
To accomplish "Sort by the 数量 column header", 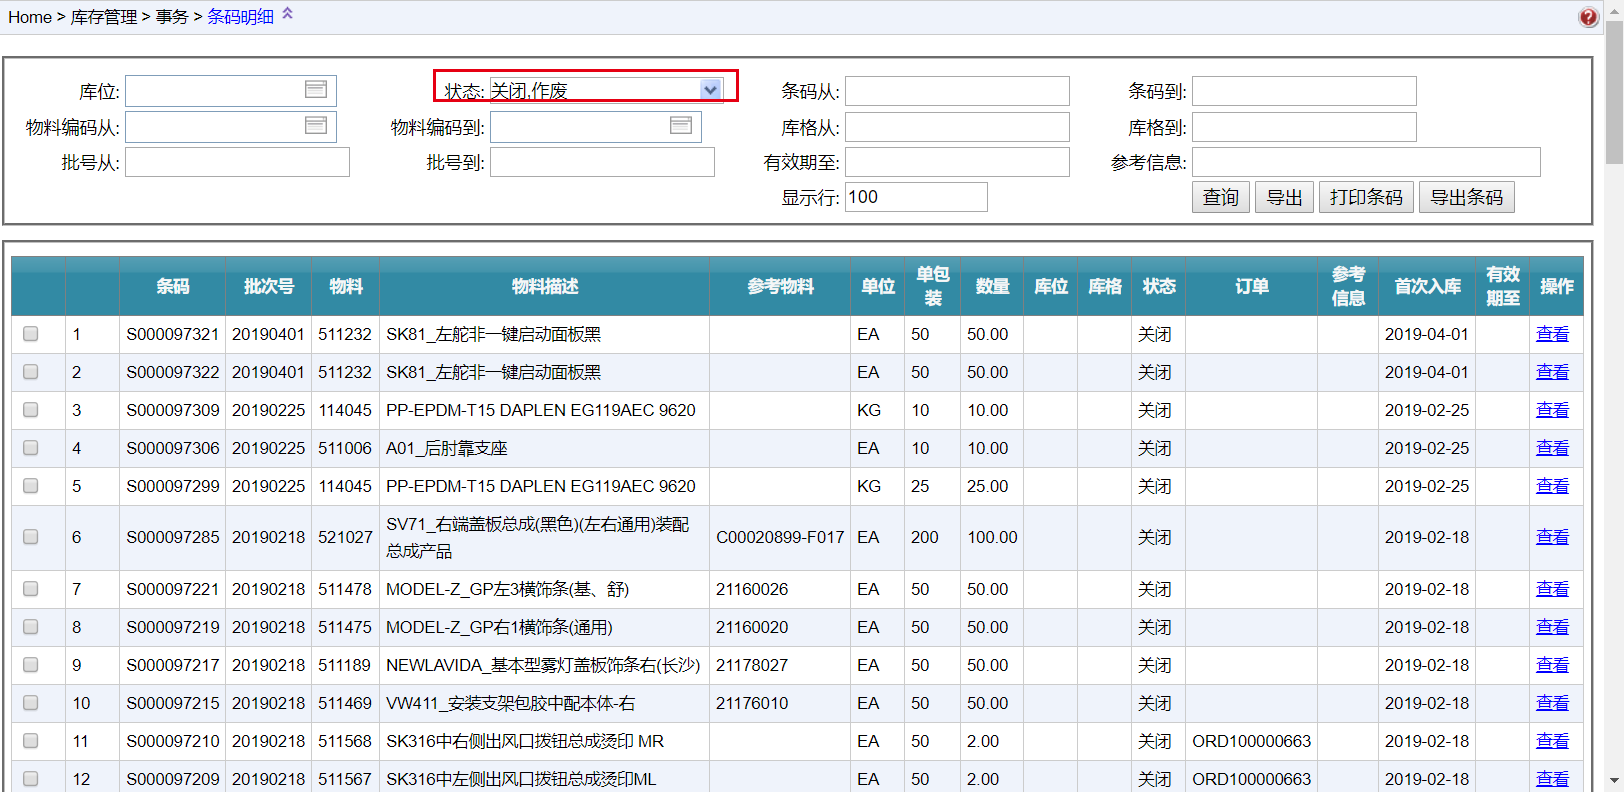I will pos(992,287).
